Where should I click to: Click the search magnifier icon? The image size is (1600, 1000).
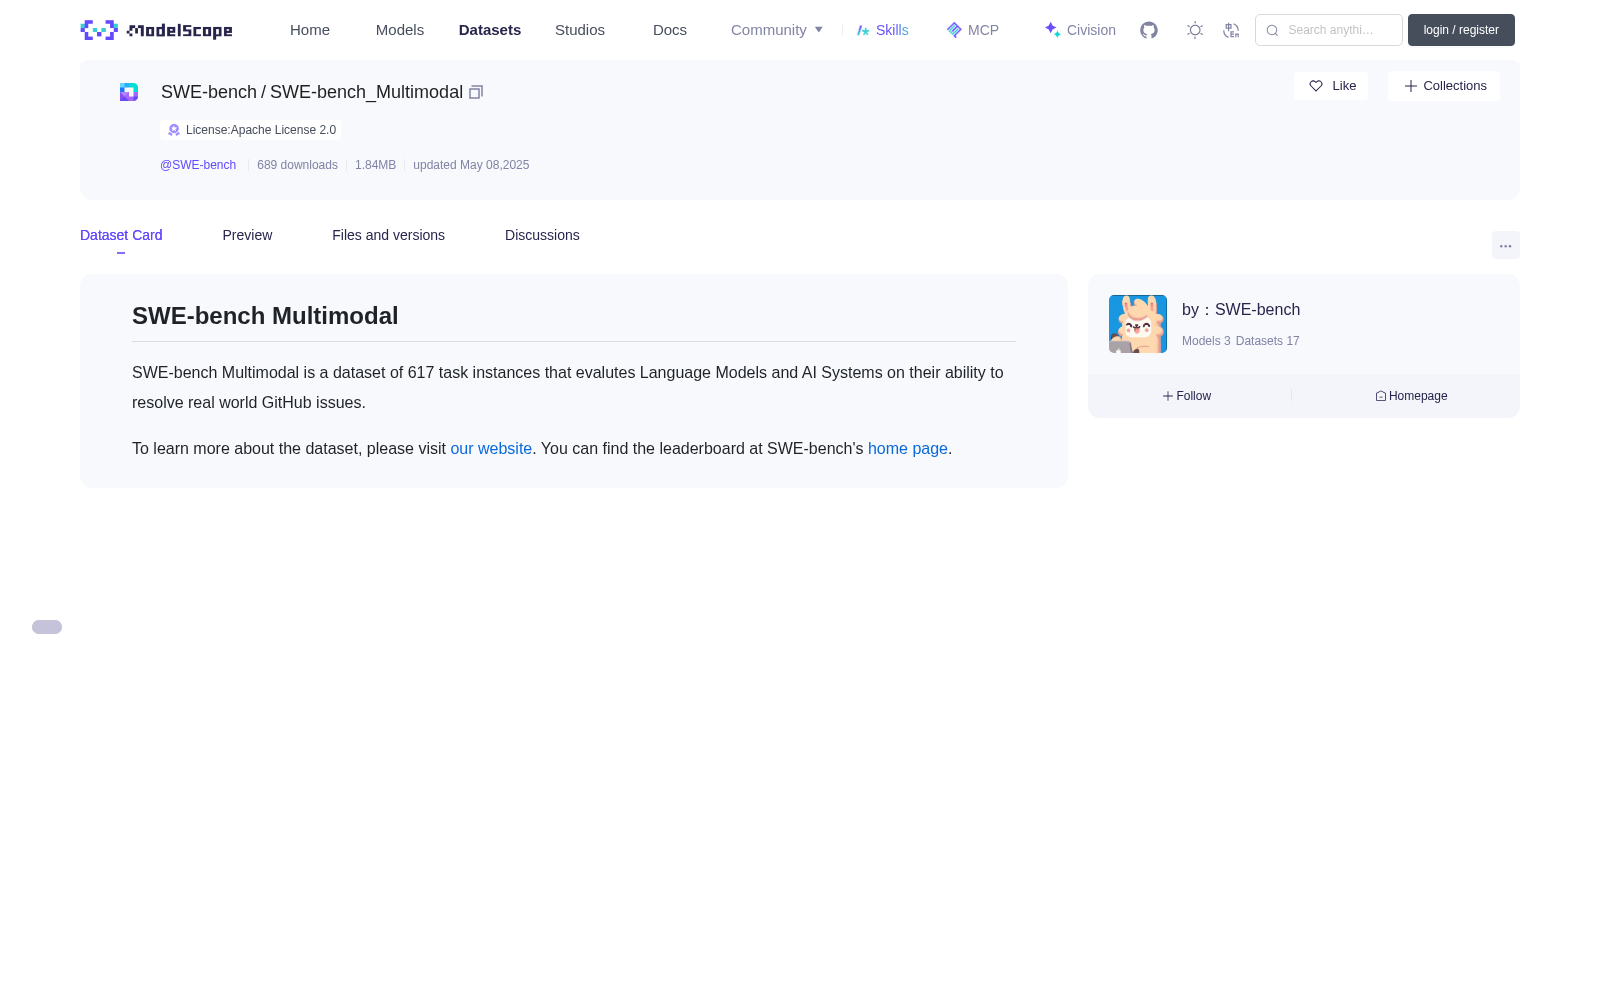pyautogui.click(x=1272, y=30)
